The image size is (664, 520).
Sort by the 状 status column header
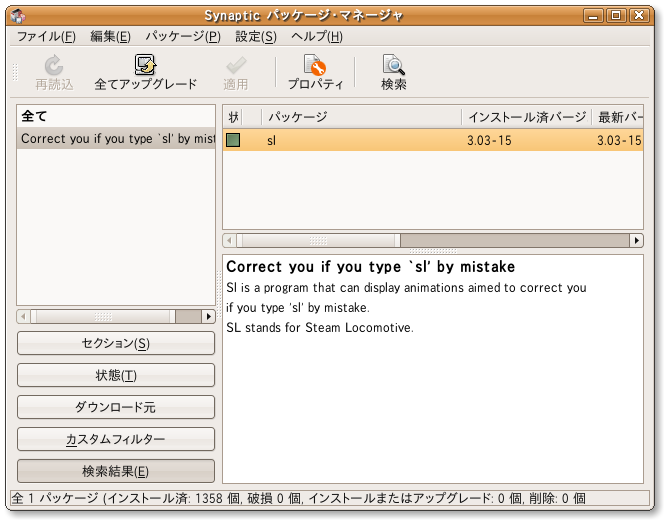pos(233,116)
